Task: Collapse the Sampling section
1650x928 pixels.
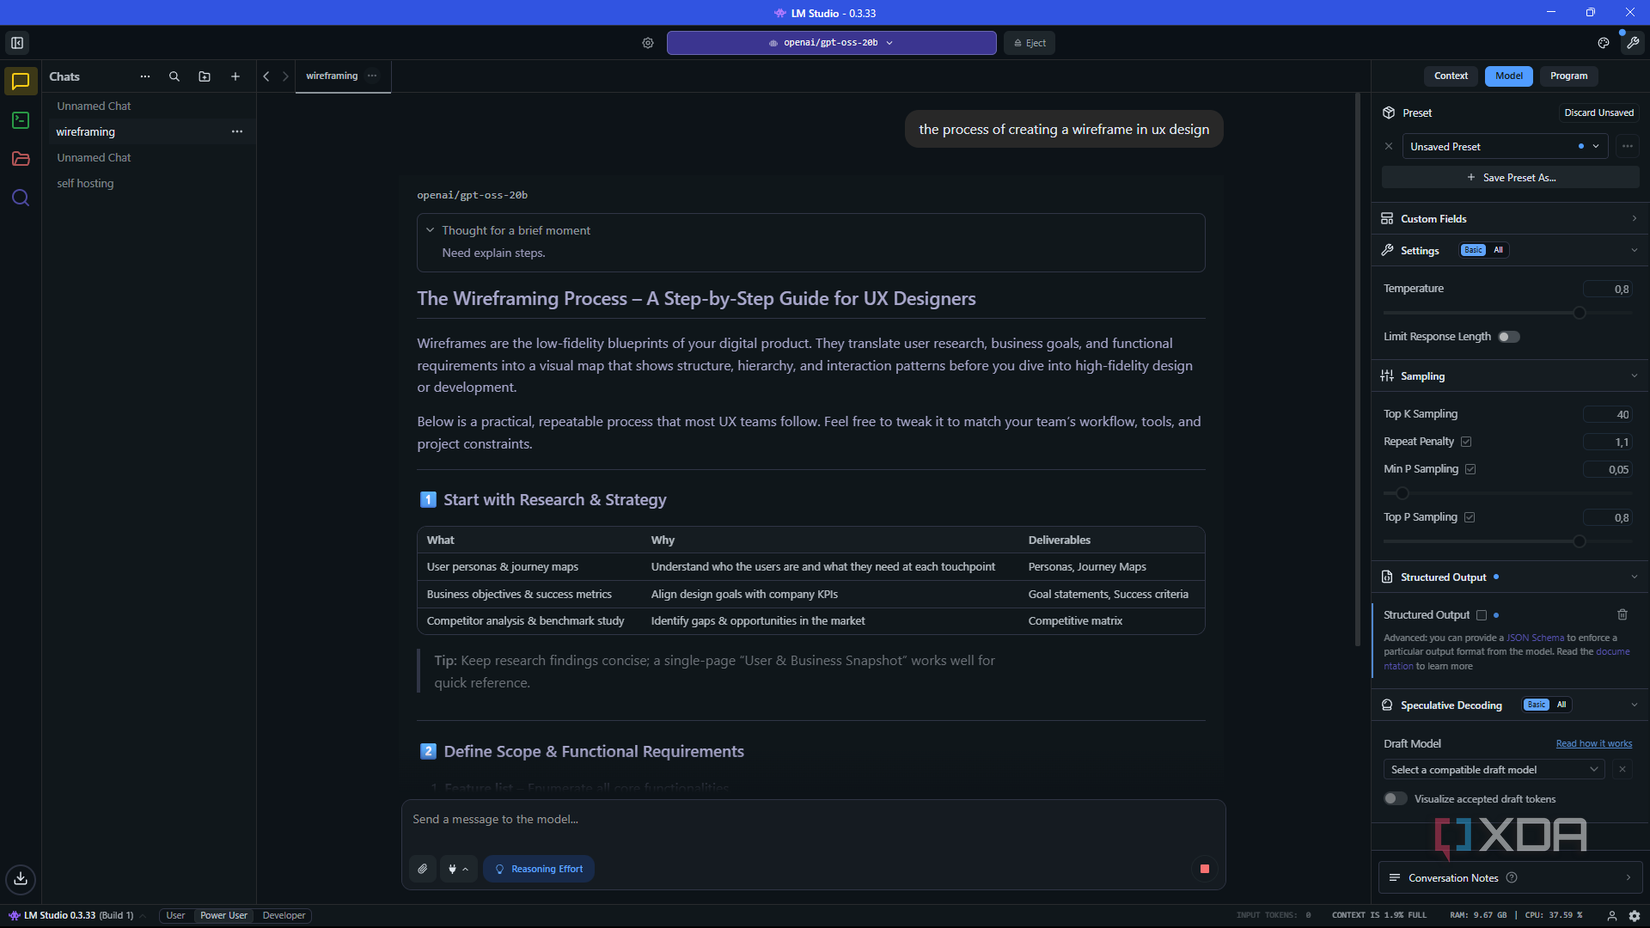Action: tap(1634, 377)
